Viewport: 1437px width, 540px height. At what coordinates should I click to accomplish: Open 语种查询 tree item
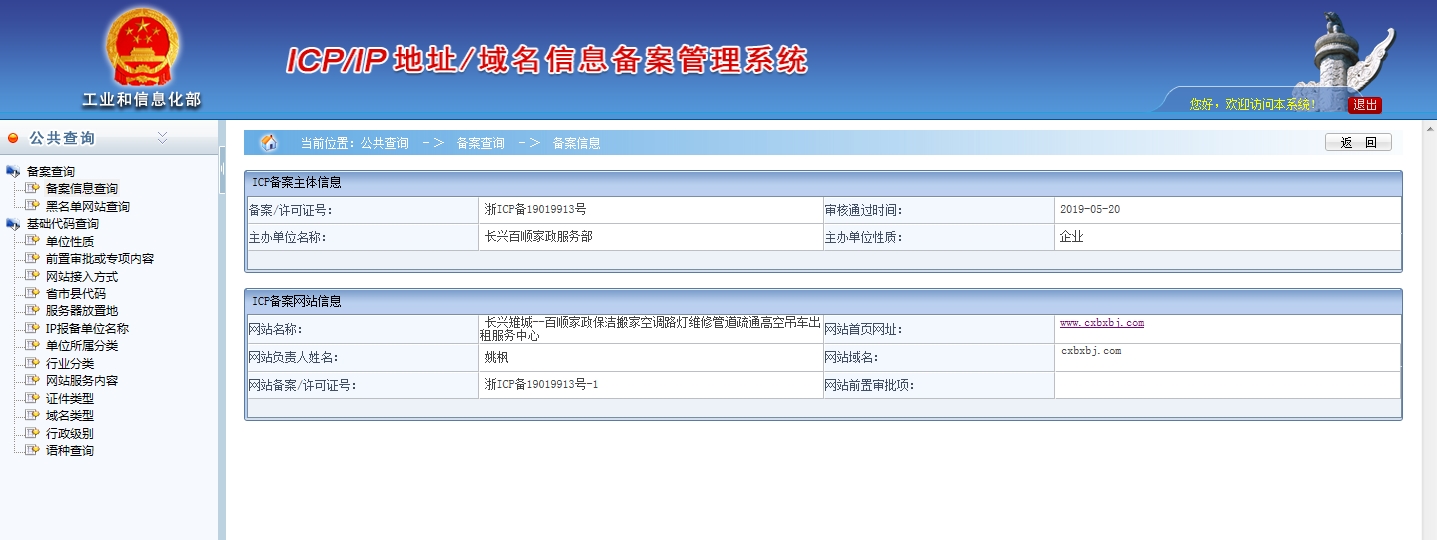(x=70, y=451)
